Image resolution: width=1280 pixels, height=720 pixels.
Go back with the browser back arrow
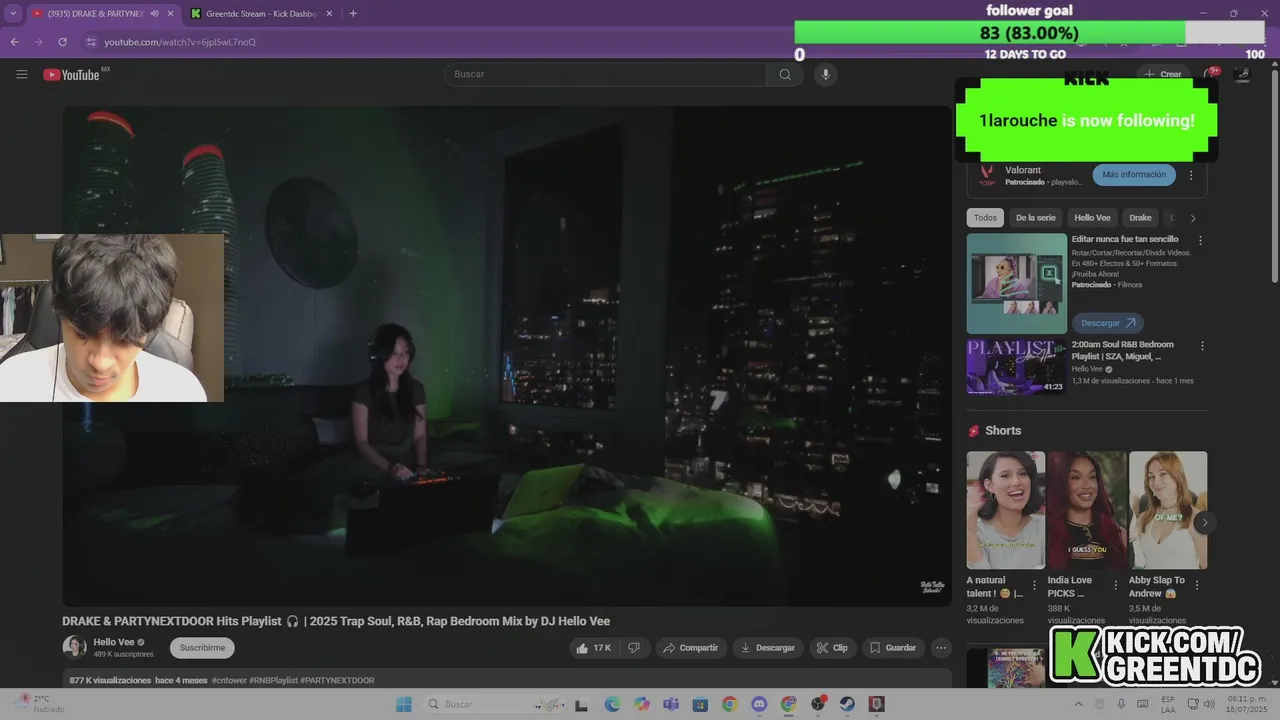(x=14, y=42)
